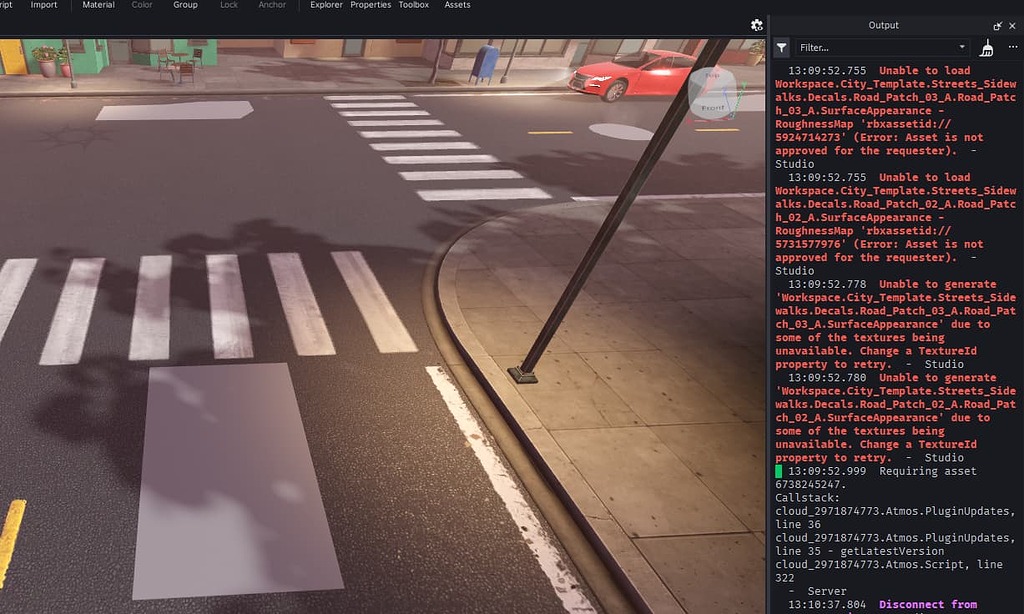Select the blue mailbox in viewport
1024x614 pixels.
485,64
